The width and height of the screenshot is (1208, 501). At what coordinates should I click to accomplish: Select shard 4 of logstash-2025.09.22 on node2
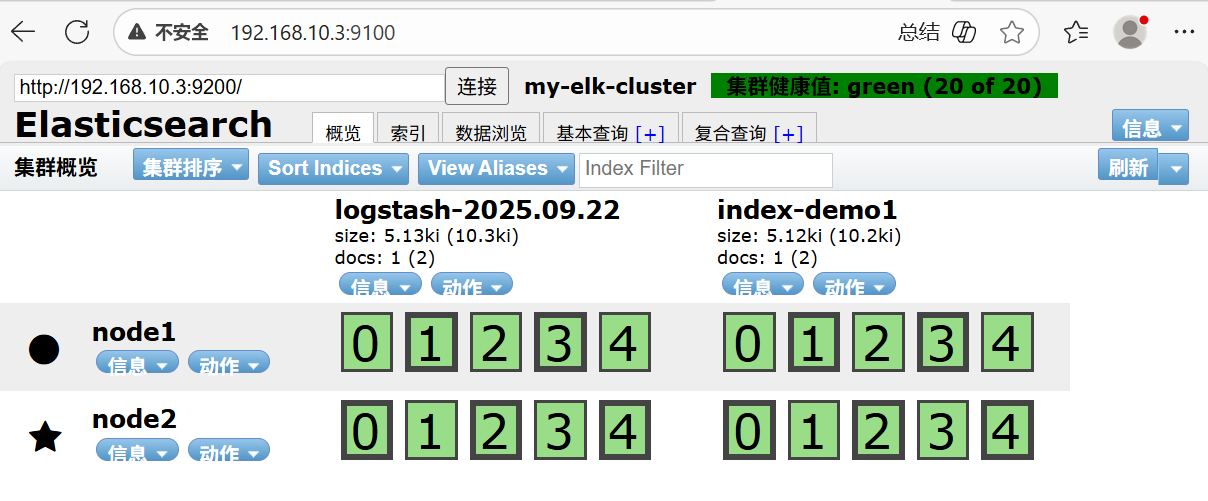point(624,431)
